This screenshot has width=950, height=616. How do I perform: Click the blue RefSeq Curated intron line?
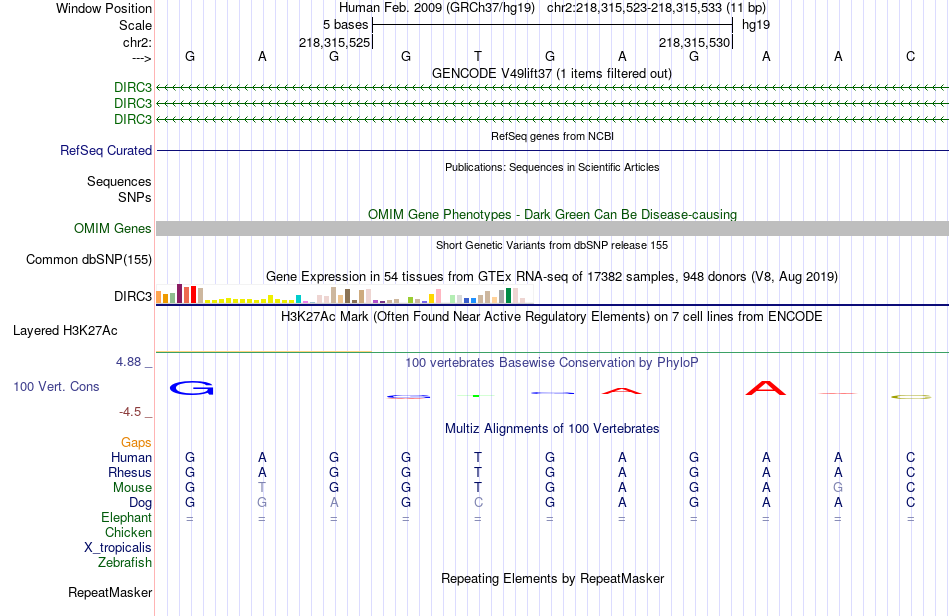tap(552, 150)
